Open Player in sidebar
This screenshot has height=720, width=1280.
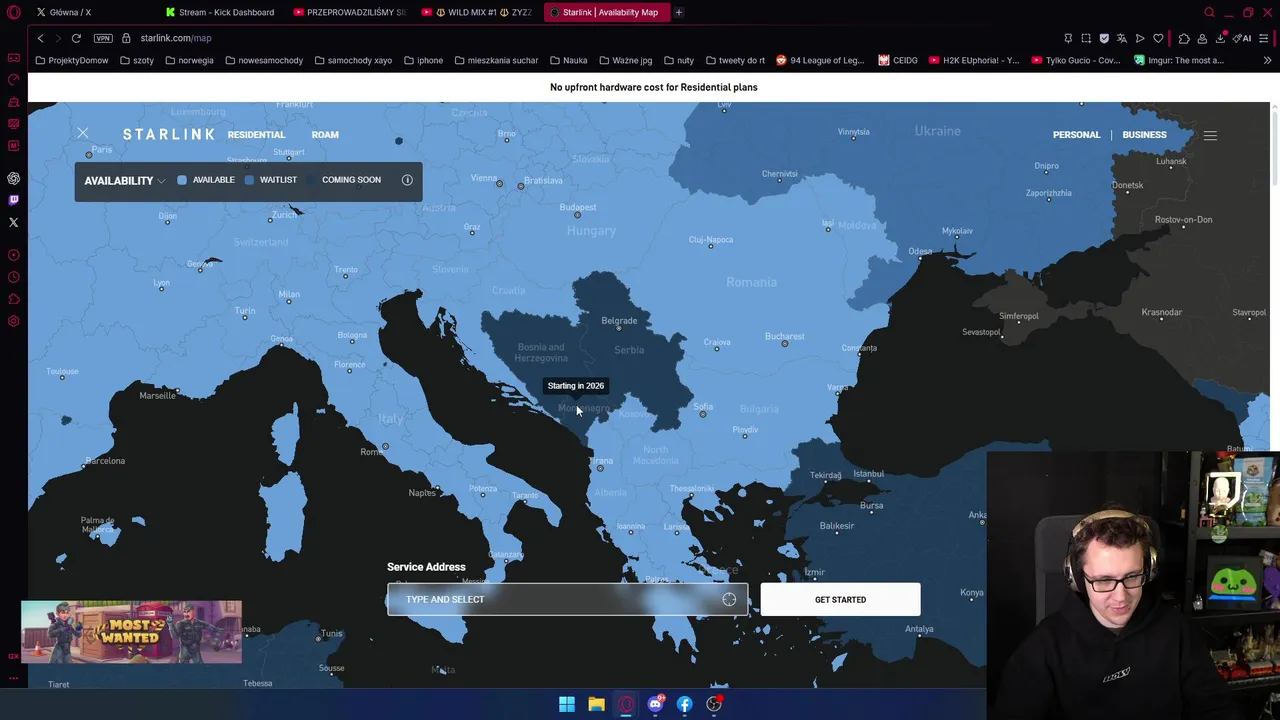[13, 255]
